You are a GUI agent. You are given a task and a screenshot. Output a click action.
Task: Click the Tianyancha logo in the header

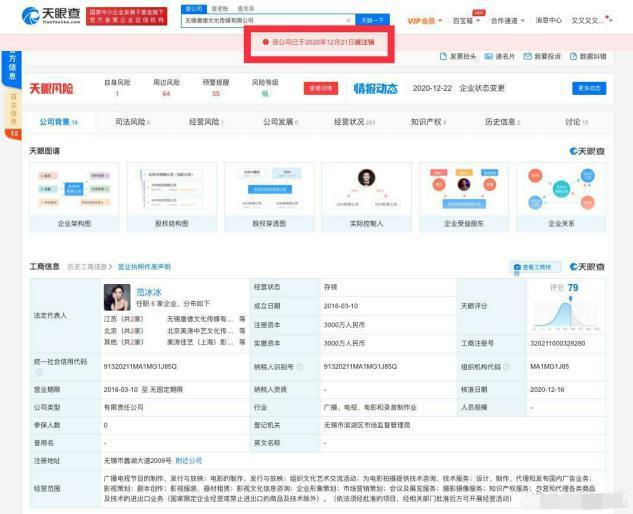(x=51, y=15)
